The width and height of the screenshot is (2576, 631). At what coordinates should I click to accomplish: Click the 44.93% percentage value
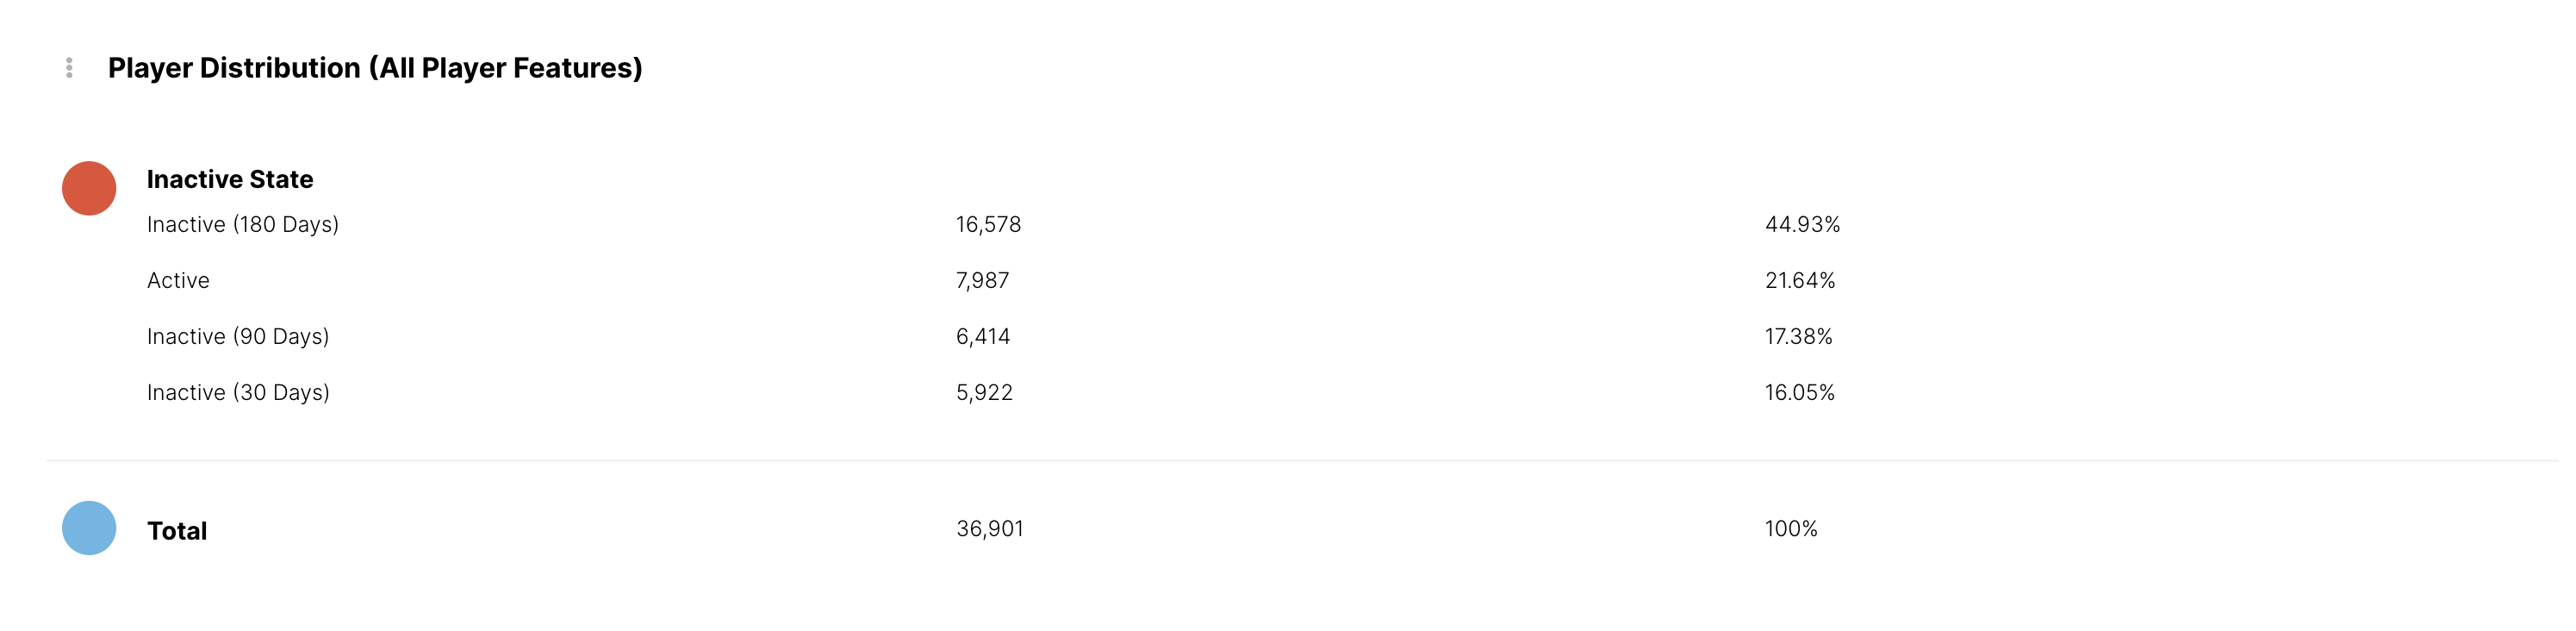(x=1802, y=224)
